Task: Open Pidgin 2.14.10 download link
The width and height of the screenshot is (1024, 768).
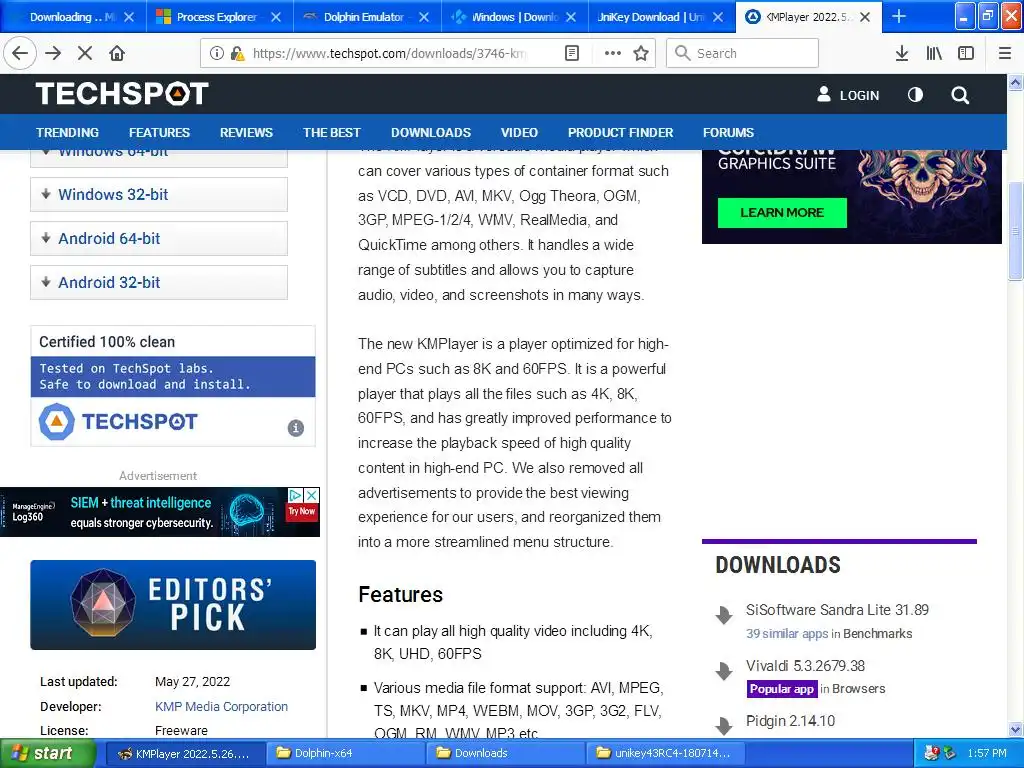Action: coord(790,721)
